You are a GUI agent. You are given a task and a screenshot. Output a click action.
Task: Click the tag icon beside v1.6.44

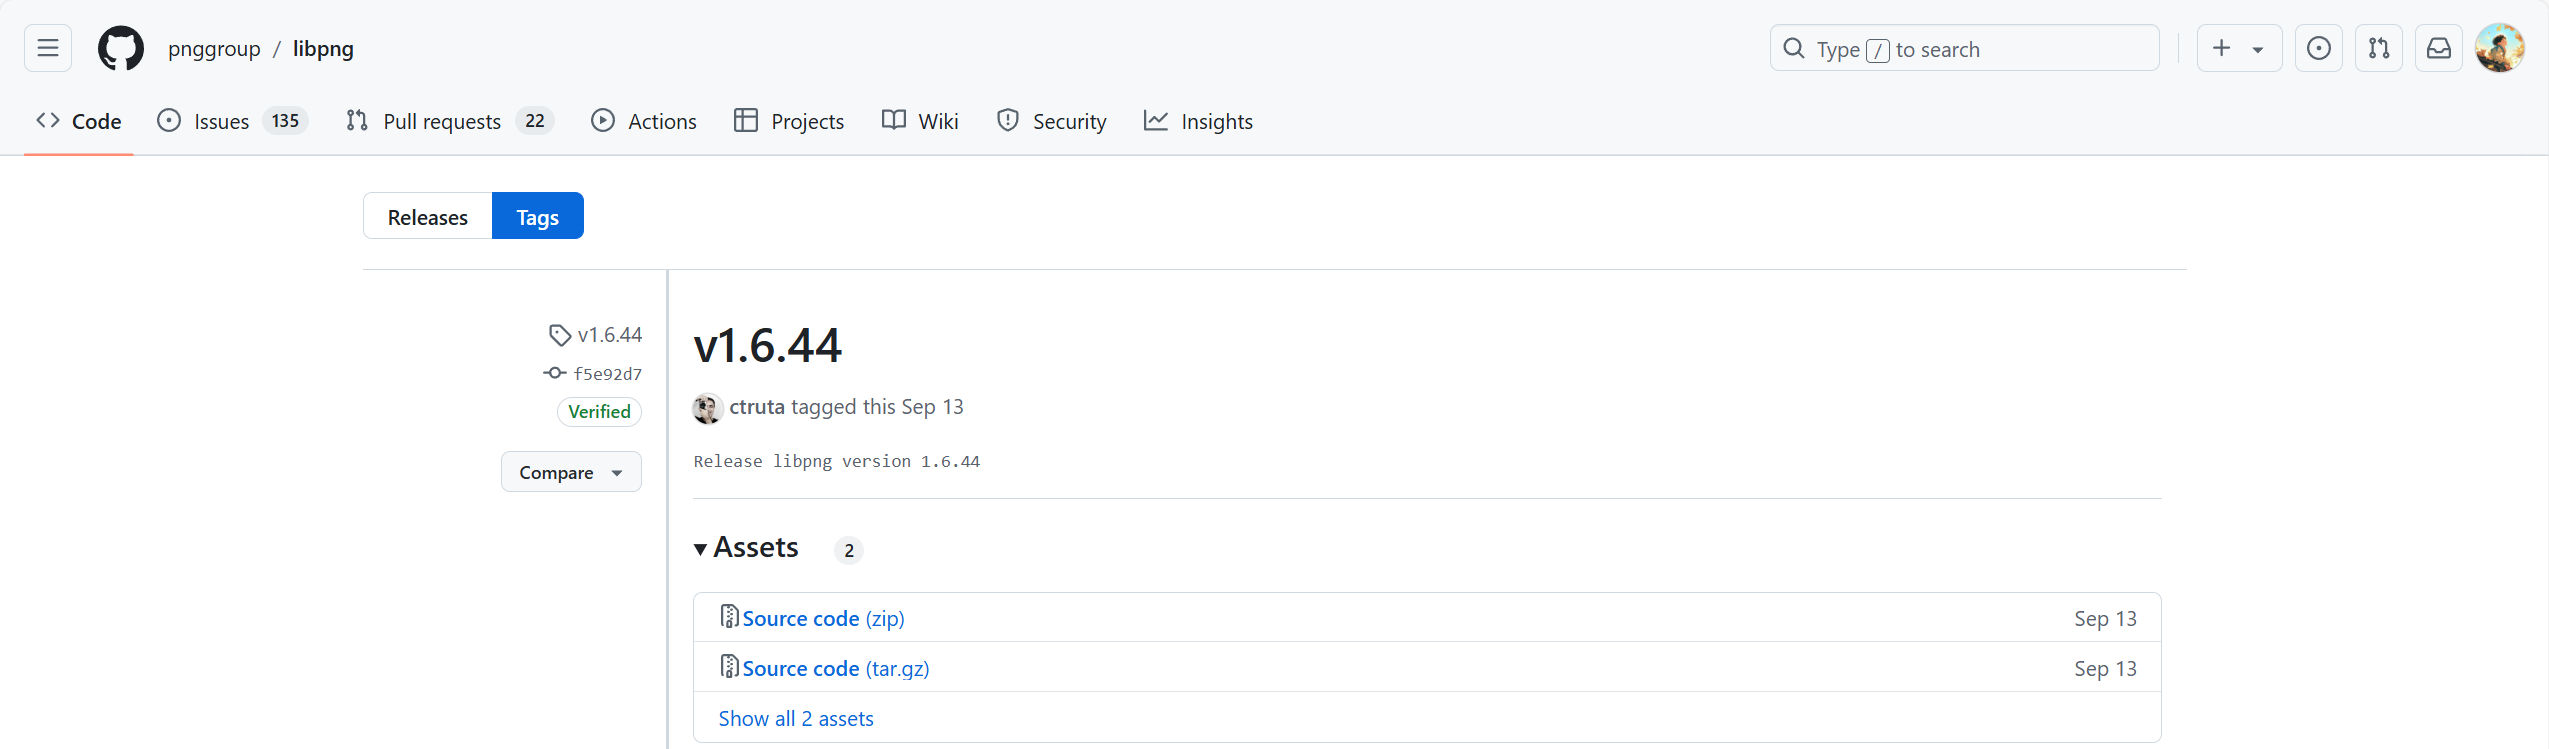click(560, 335)
